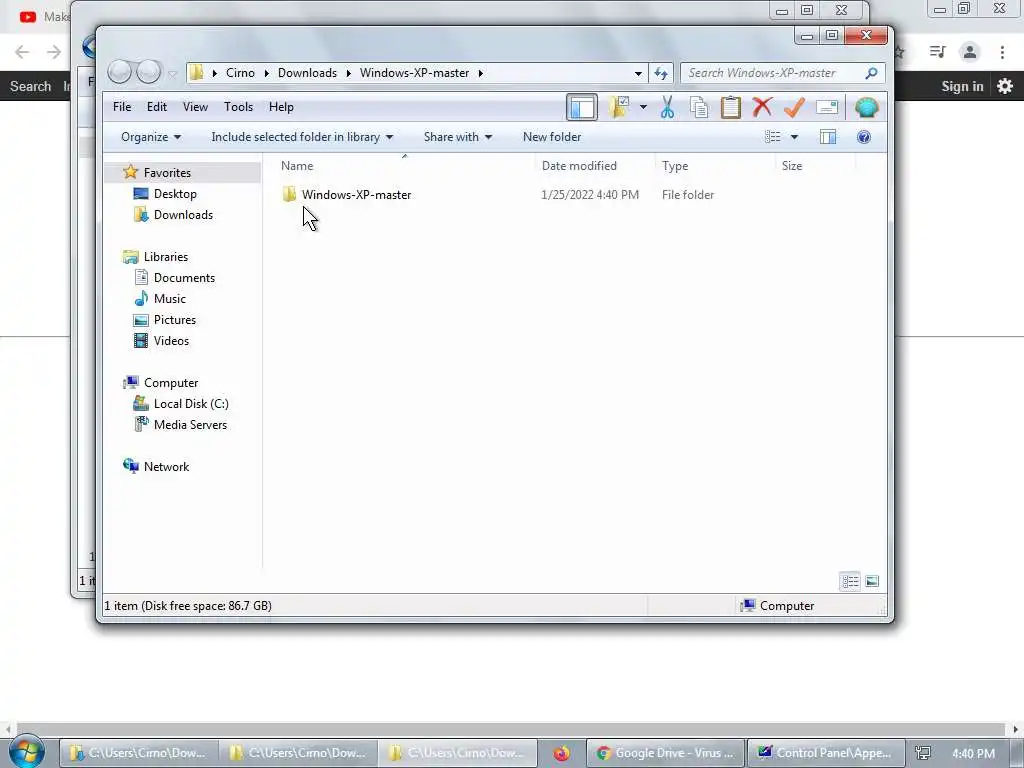
Task: Open the File menu
Action: coord(122,106)
